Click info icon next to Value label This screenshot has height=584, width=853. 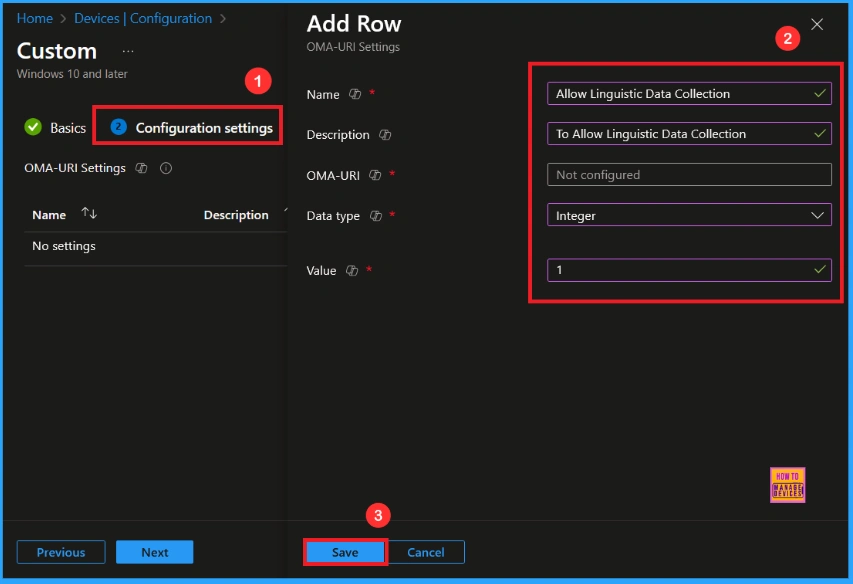point(352,270)
